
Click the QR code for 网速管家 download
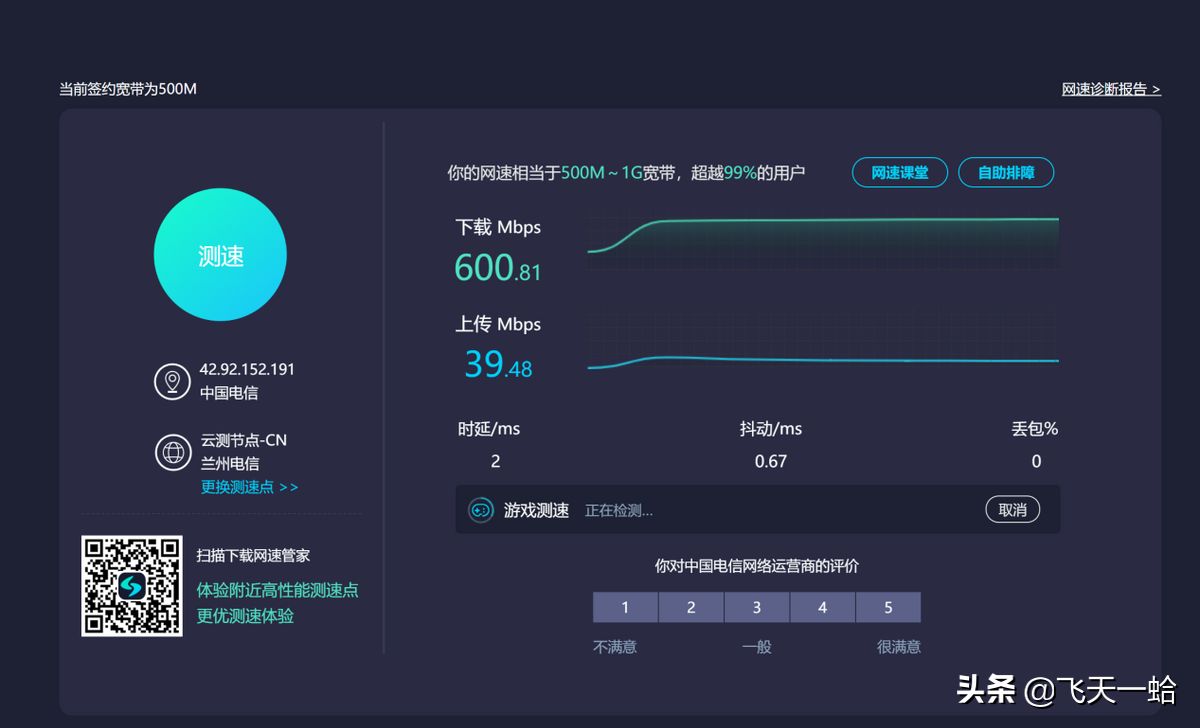tap(132, 586)
